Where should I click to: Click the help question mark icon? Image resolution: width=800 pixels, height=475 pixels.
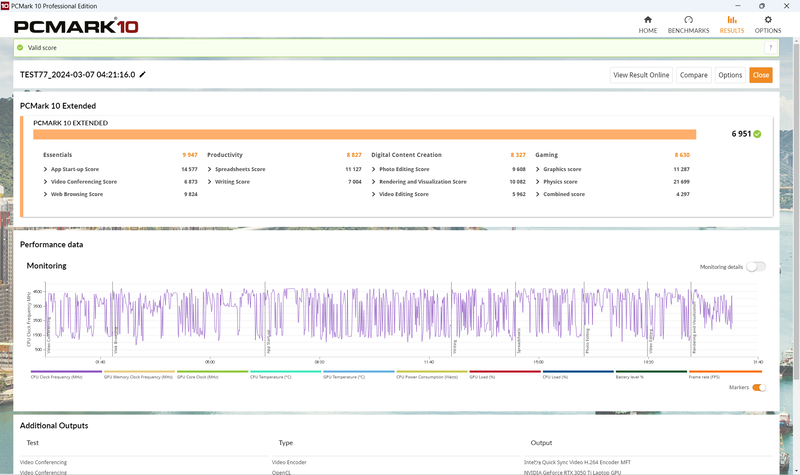(770, 47)
